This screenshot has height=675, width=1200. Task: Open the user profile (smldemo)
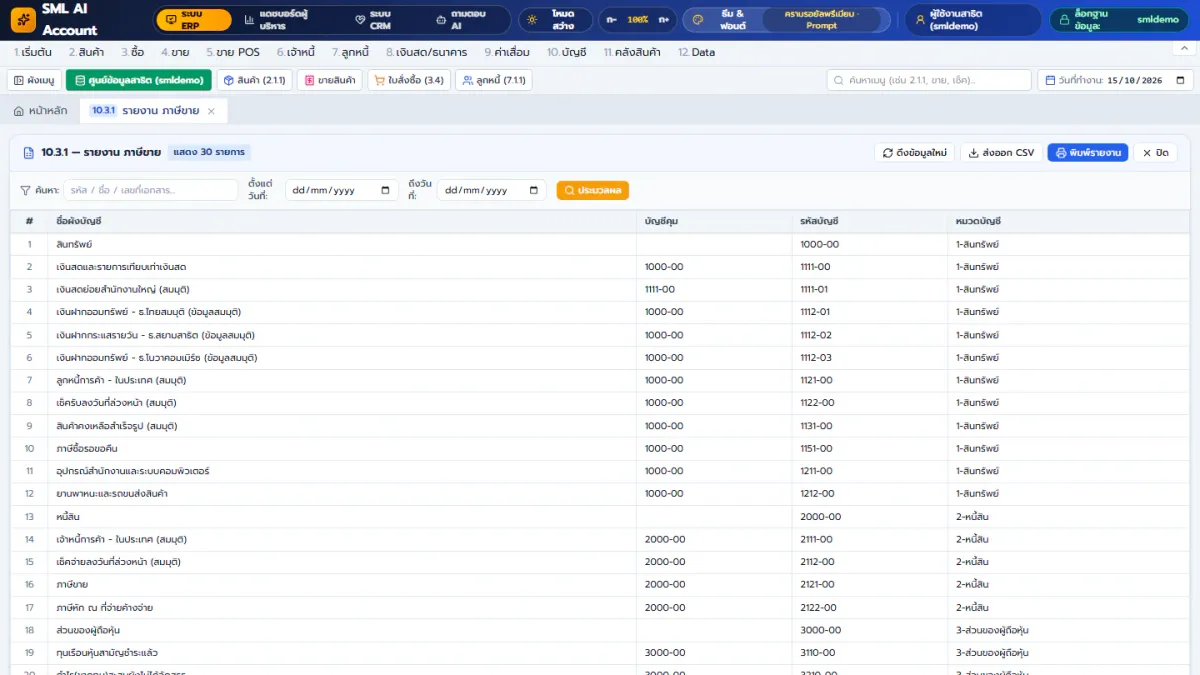coord(973,20)
